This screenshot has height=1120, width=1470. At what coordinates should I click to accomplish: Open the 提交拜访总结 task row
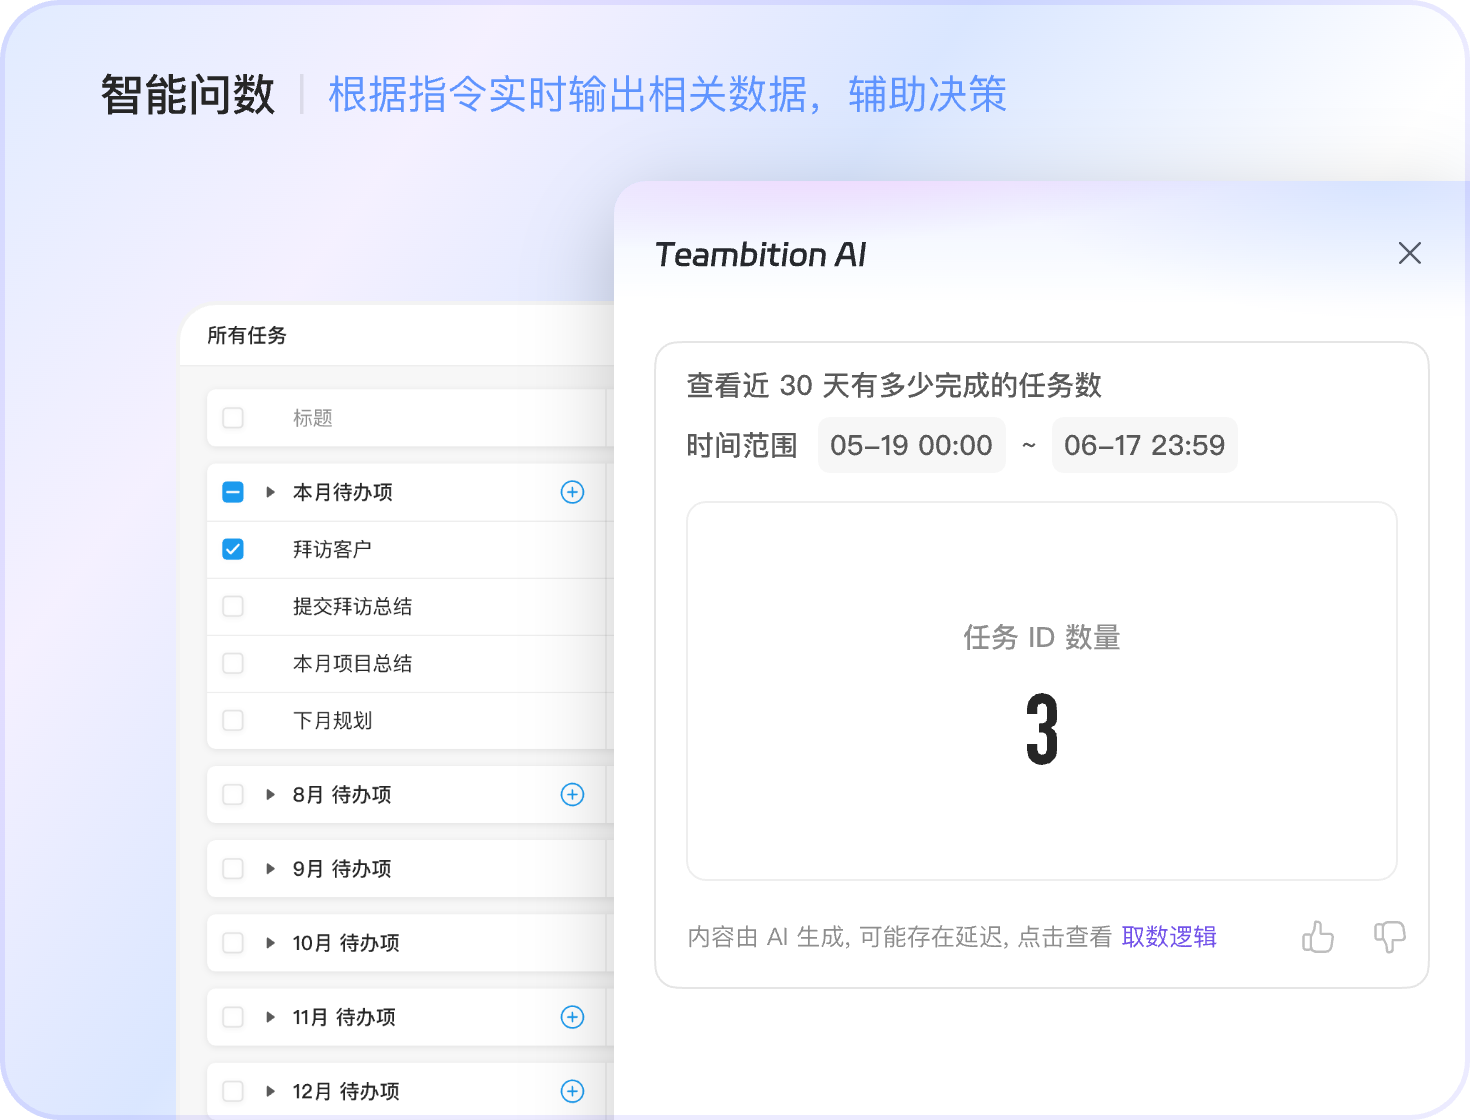click(410, 606)
